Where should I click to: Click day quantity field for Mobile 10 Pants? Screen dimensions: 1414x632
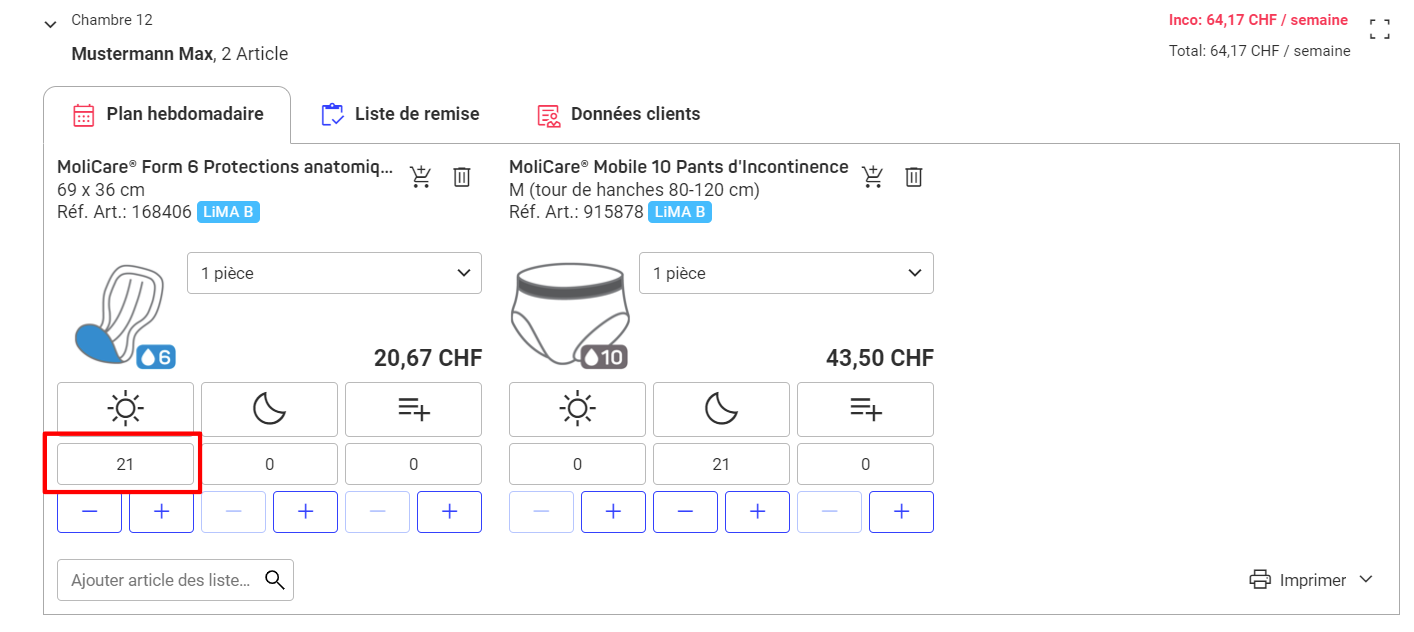(577, 464)
